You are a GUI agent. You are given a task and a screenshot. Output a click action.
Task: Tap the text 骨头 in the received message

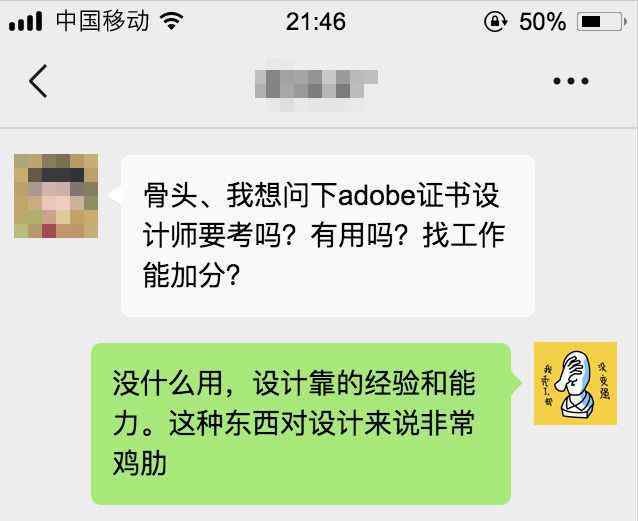point(170,196)
